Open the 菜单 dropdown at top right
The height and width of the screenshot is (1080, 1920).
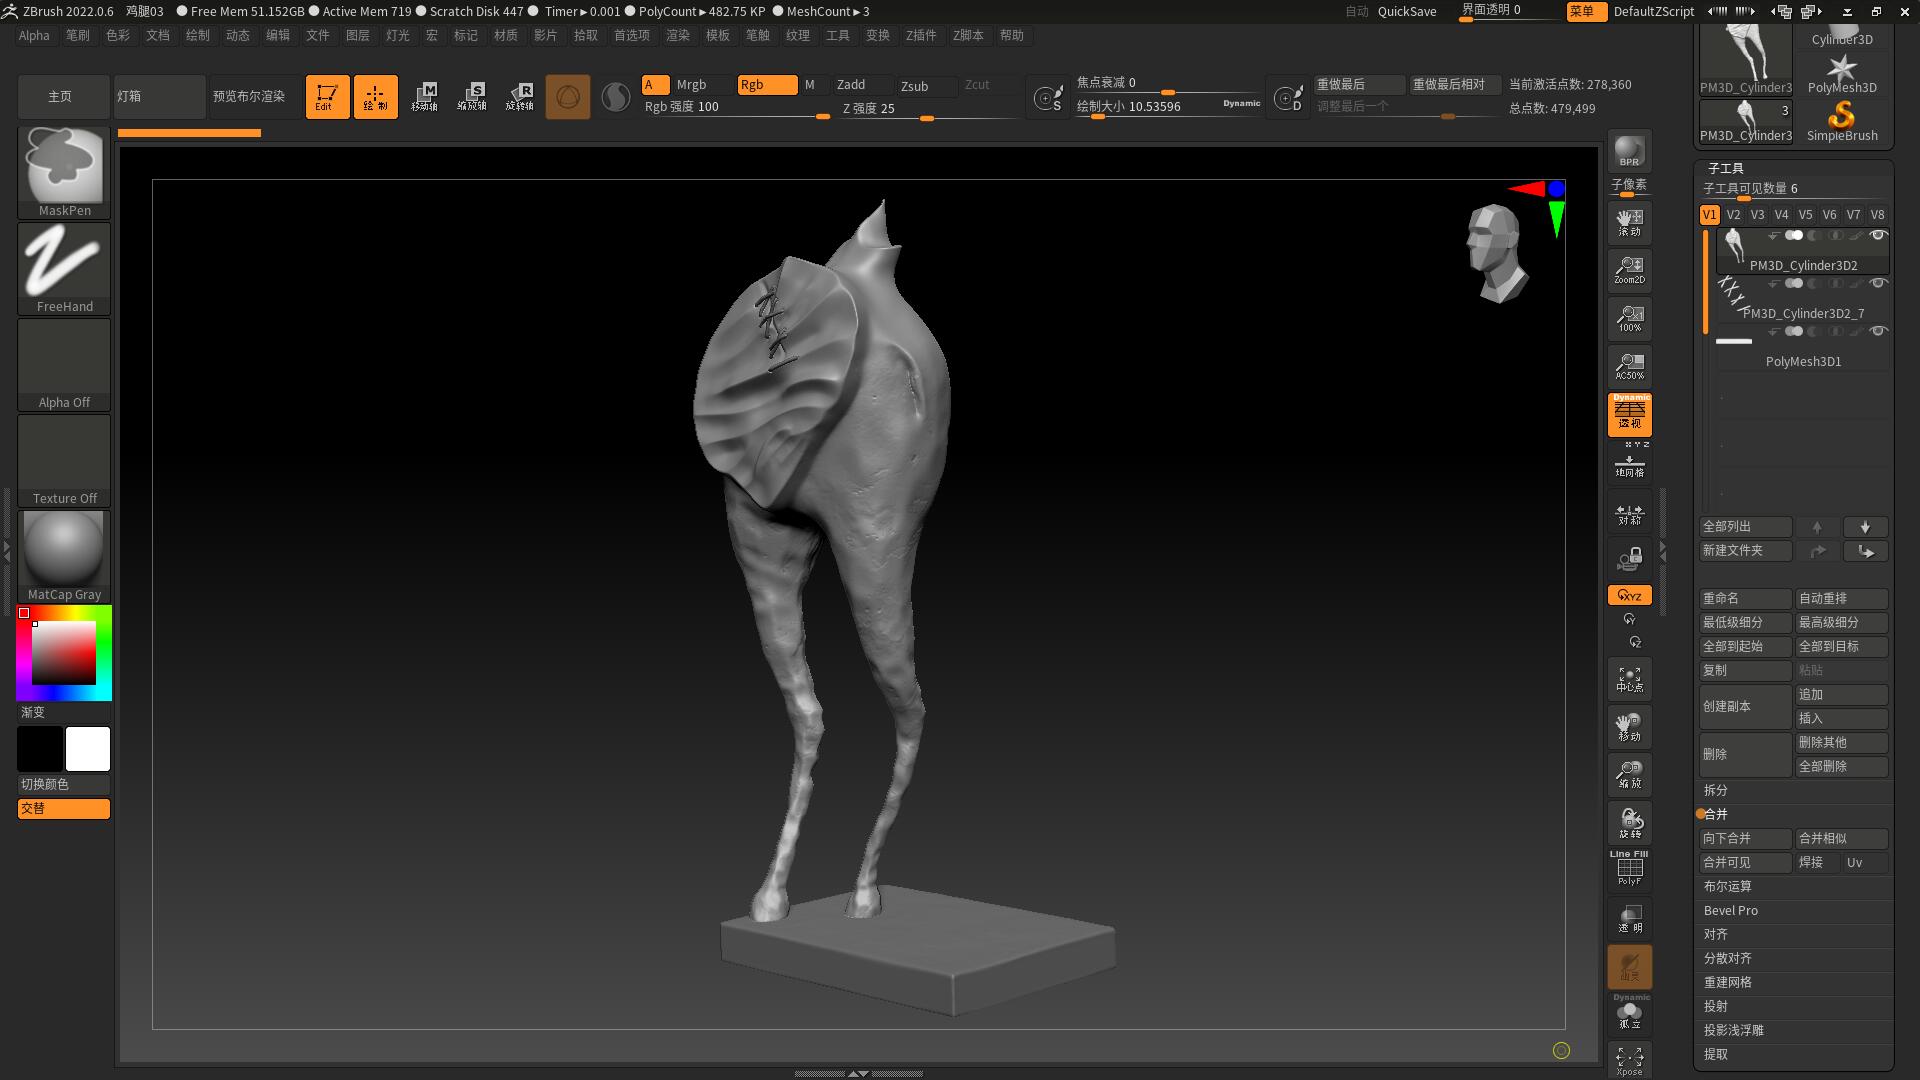pos(1585,12)
